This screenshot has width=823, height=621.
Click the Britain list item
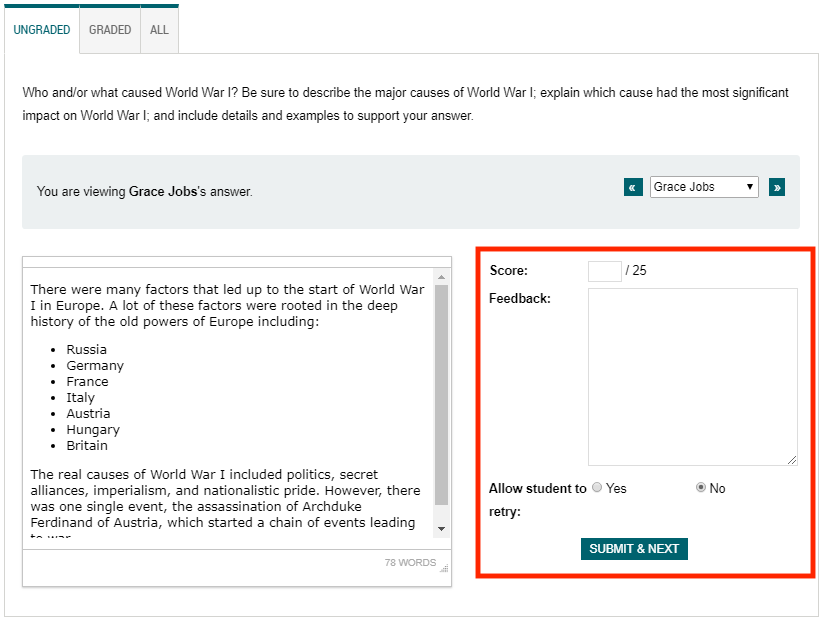(87, 446)
